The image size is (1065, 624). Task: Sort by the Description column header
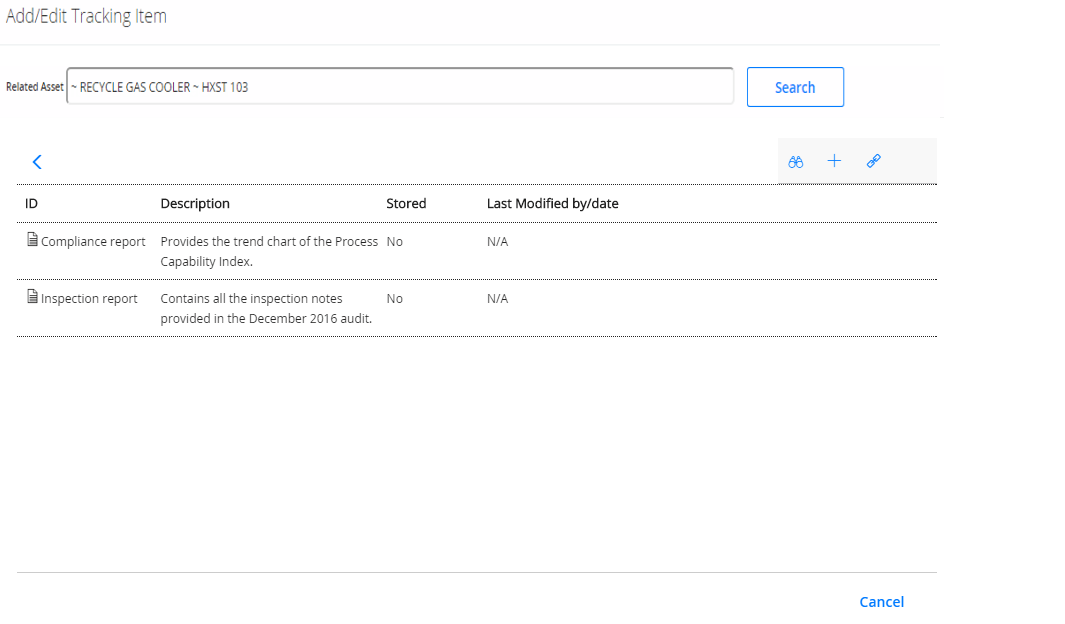(x=195, y=203)
